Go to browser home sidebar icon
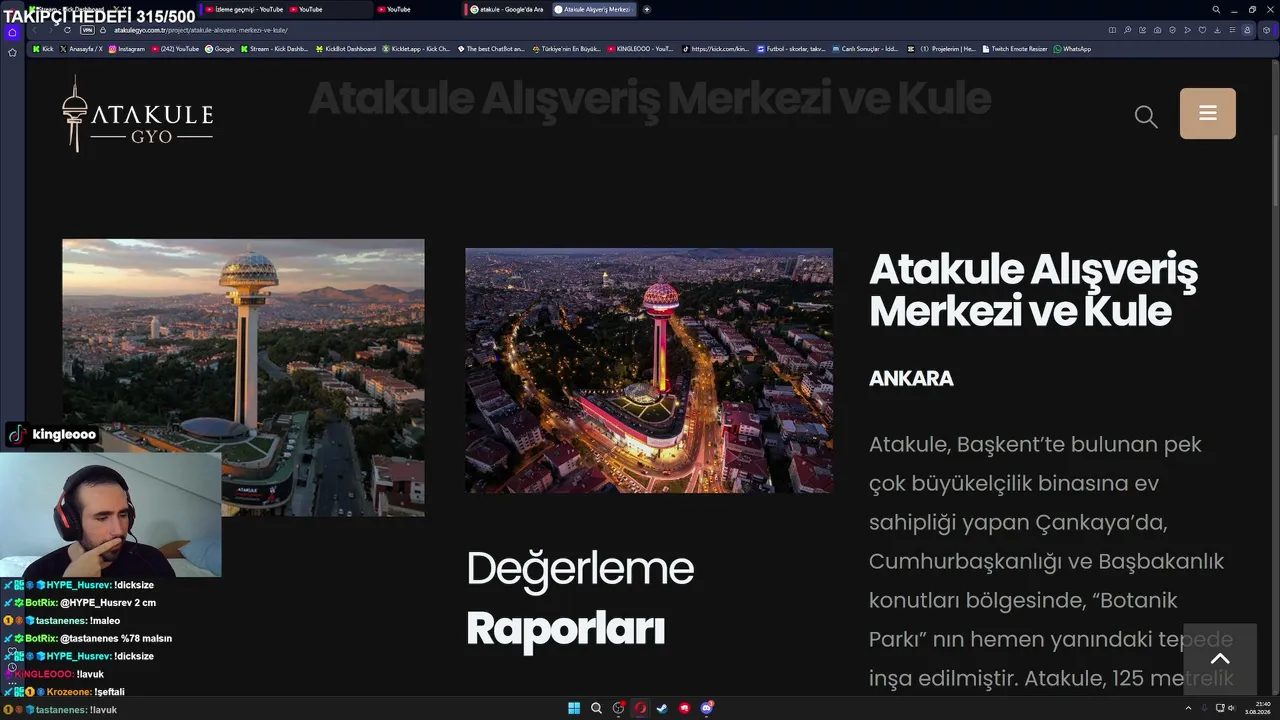The height and width of the screenshot is (720, 1280). click(12, 32)
